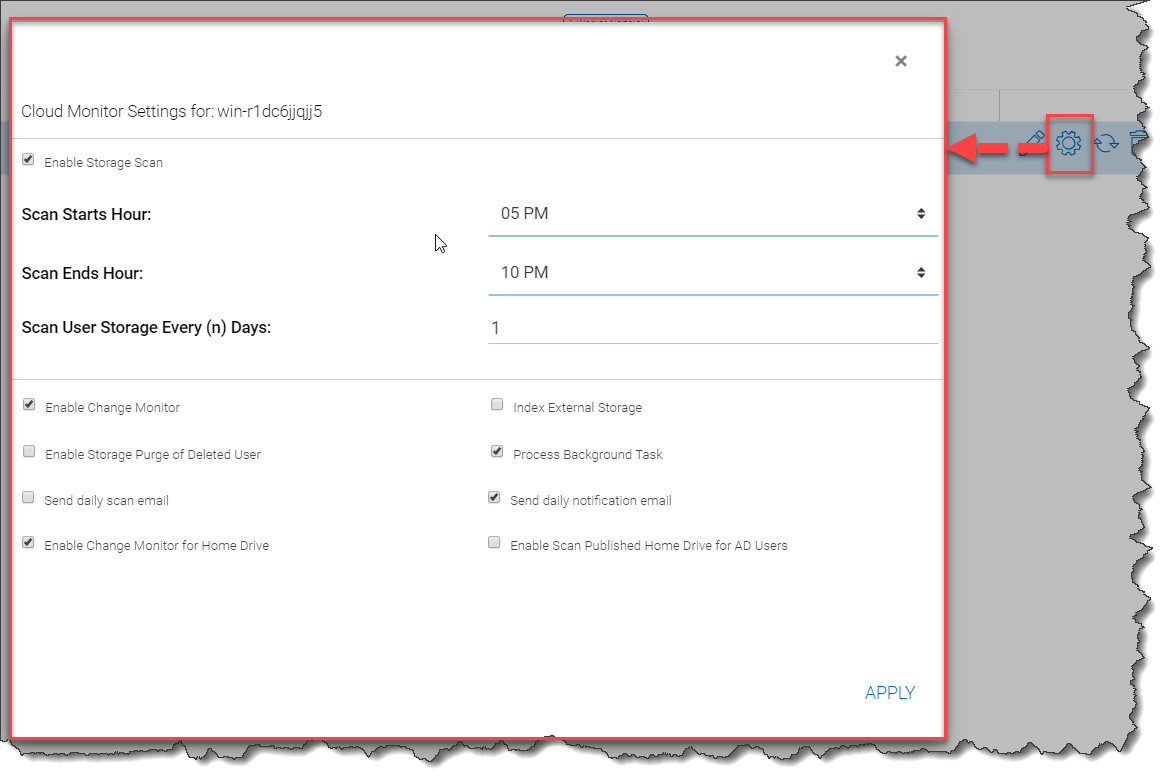
Task: Check Send daily scan email
Action: pos(28,498)
